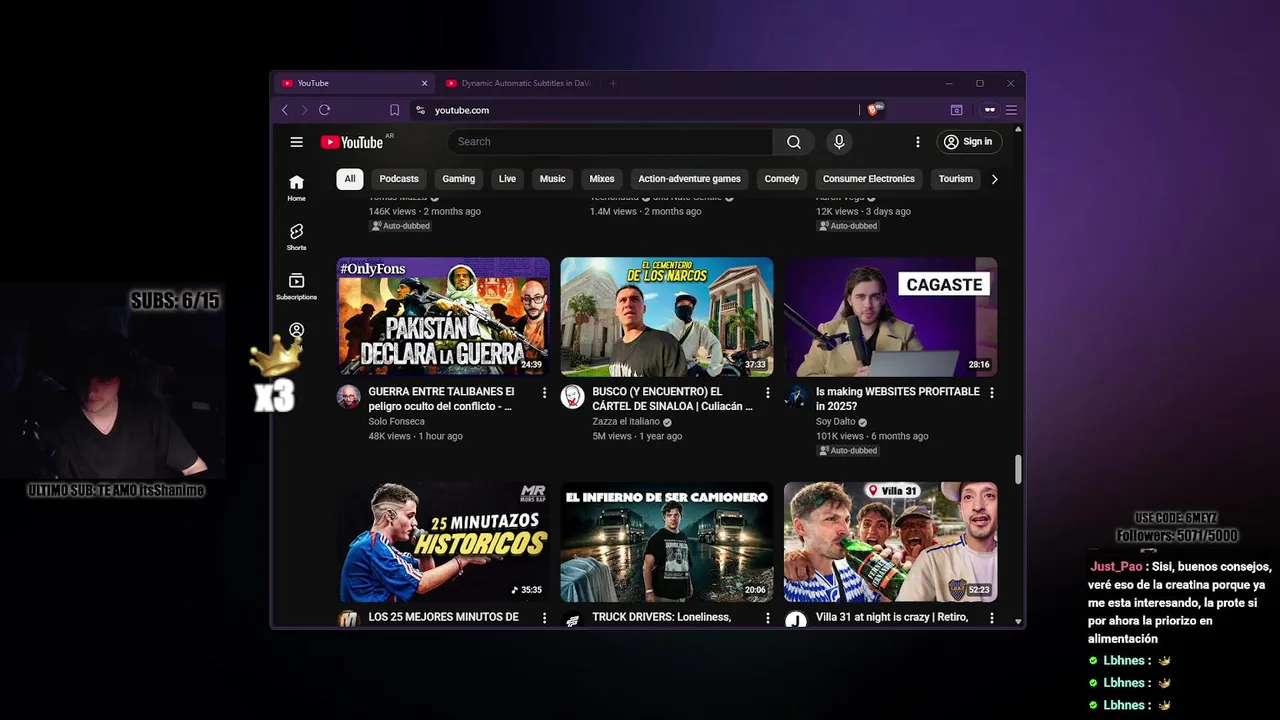
Task: Open the browser wallet toolbar icon
Action: (x=956, y=110)
